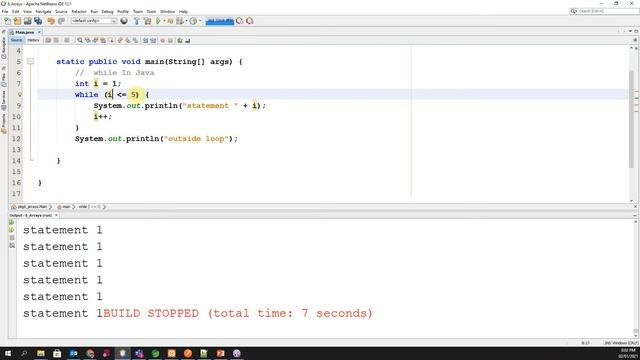This screenshot has height=360, width=640.
Task: Click the clock-style toolbar icon
Action: 193,21
